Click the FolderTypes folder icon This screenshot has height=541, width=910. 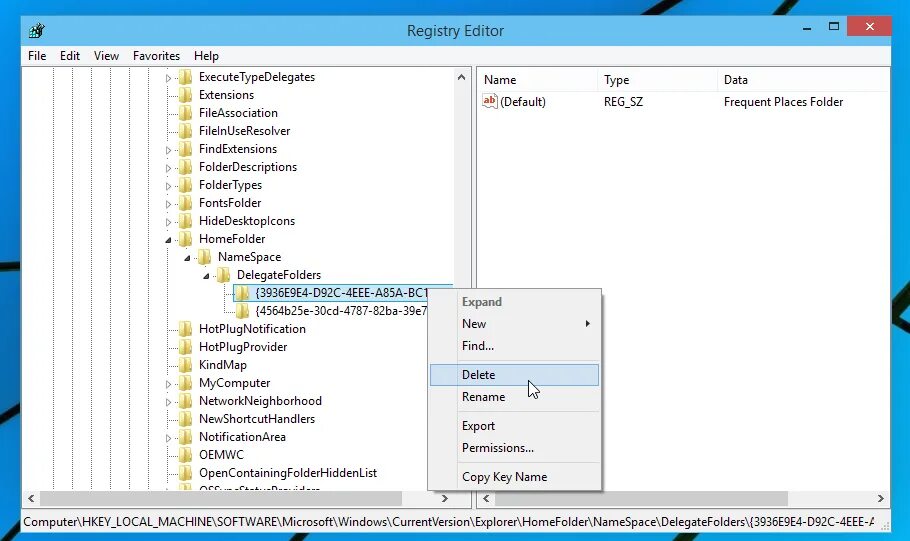tap(186, 185)
